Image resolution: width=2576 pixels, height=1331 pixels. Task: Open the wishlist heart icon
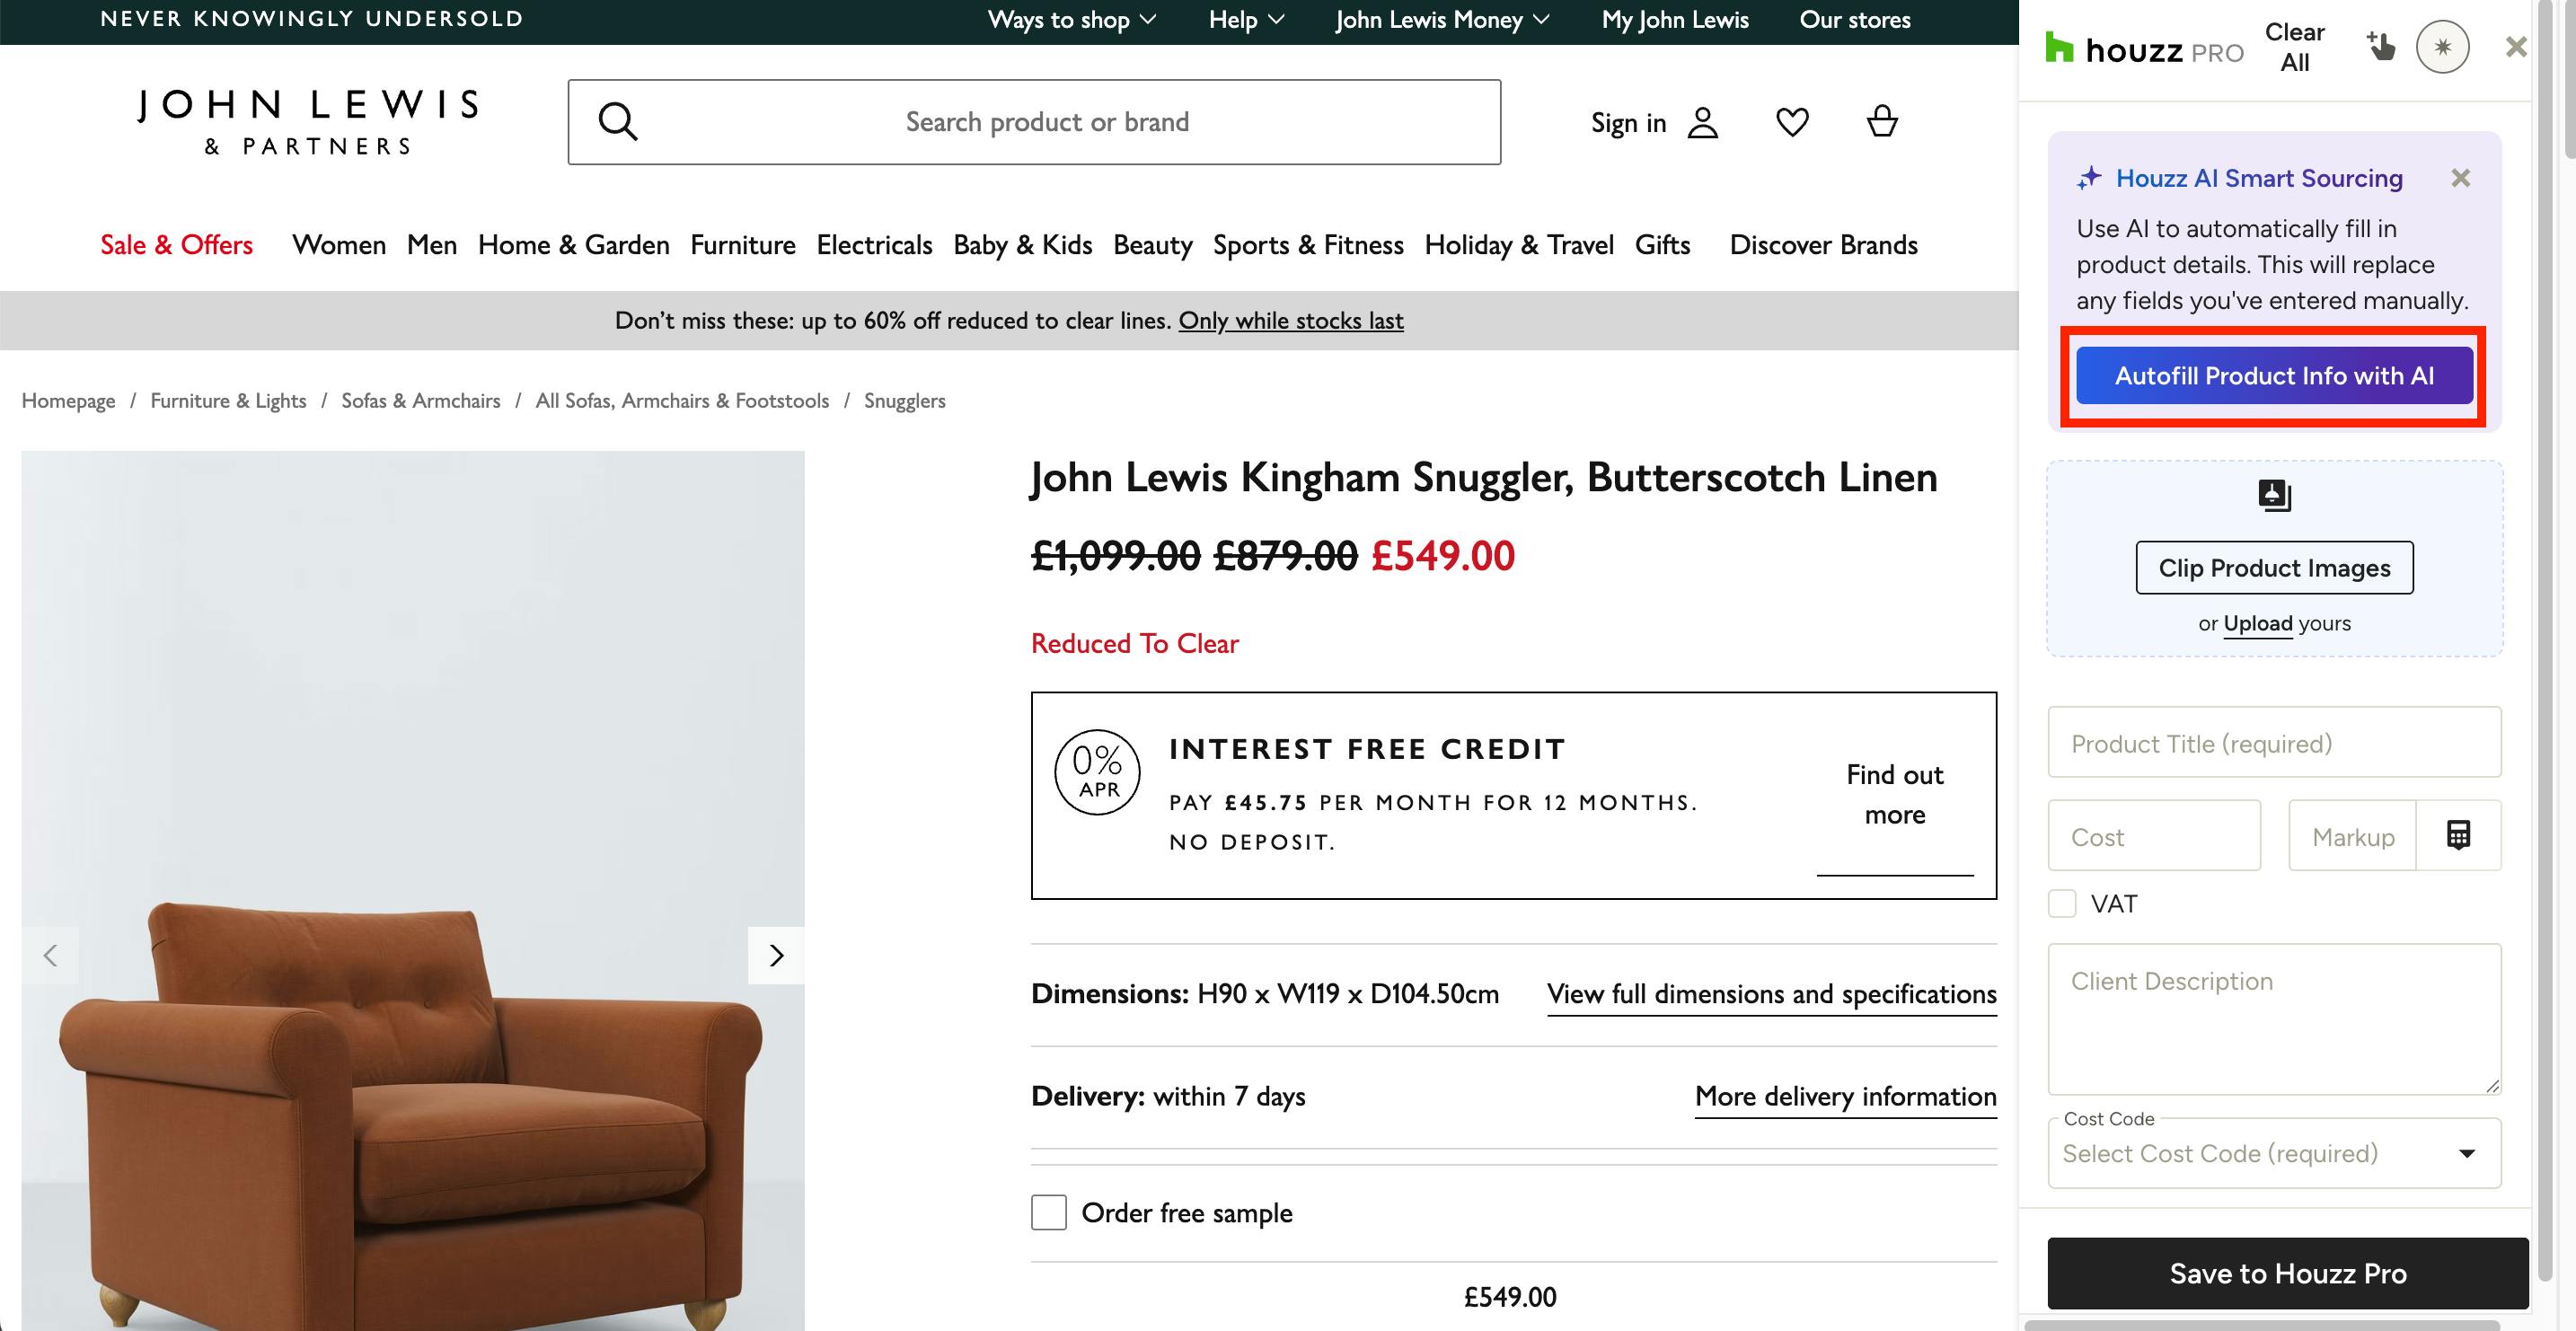[x=1792, y=122]
